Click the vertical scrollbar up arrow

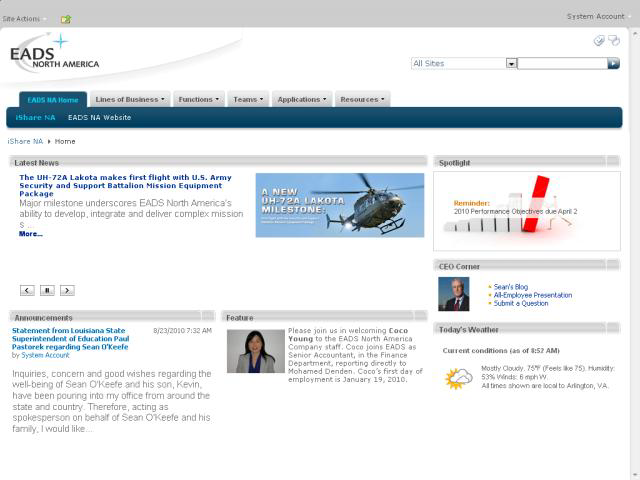[635, 34]
